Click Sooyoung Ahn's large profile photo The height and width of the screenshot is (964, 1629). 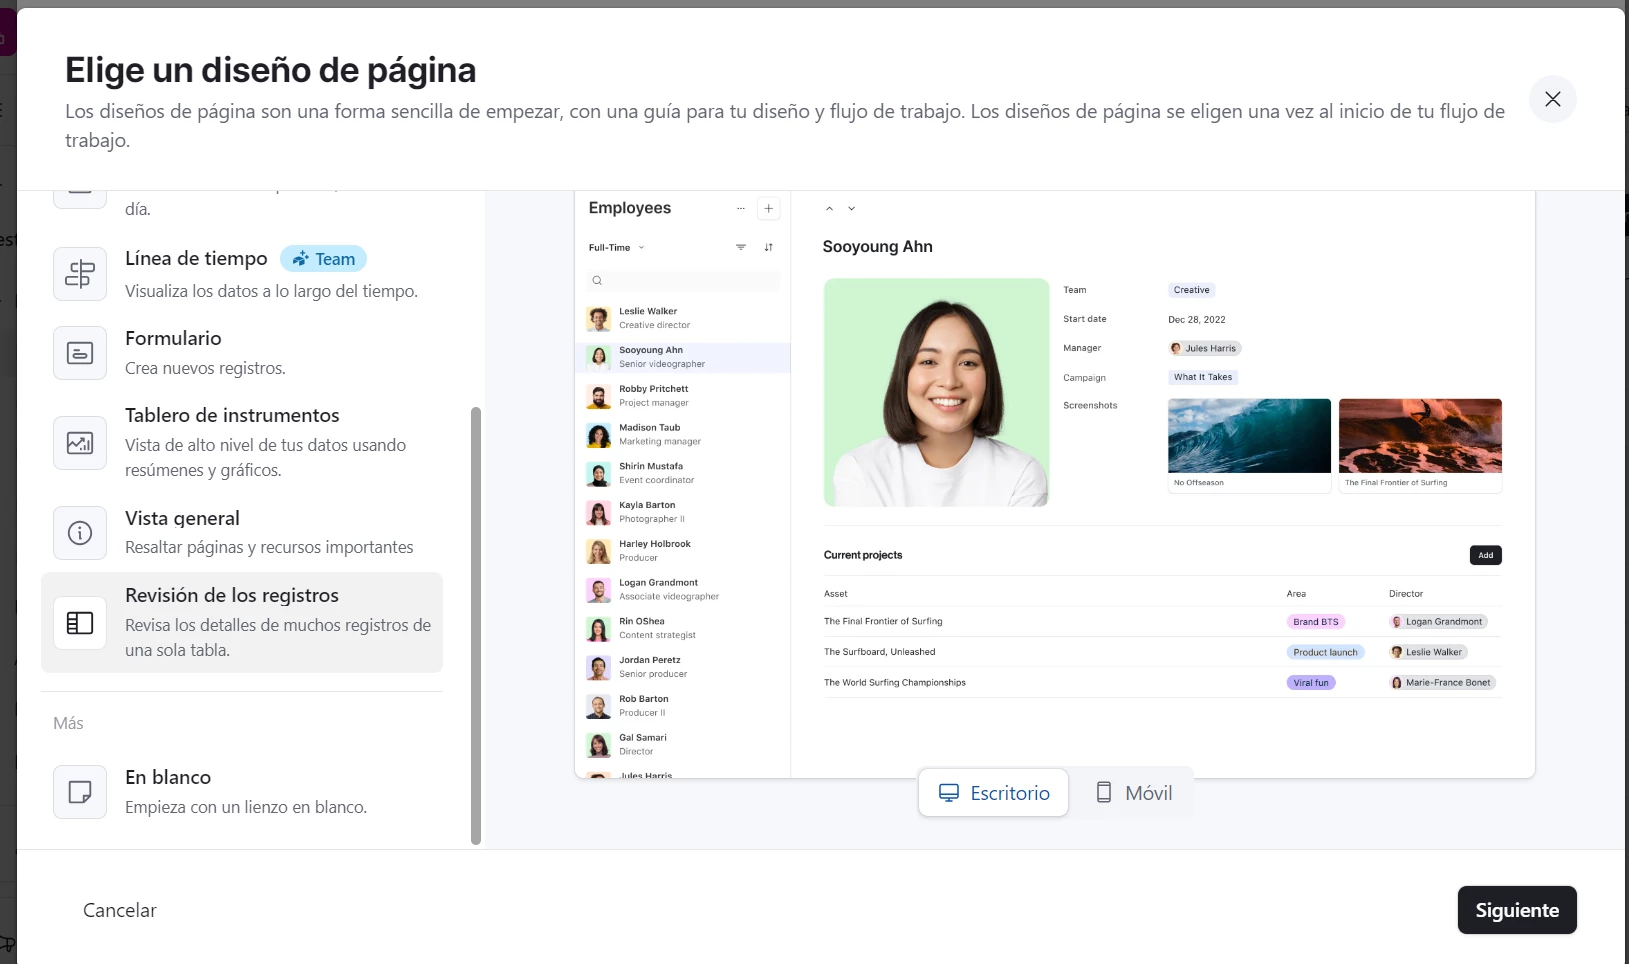936,392
